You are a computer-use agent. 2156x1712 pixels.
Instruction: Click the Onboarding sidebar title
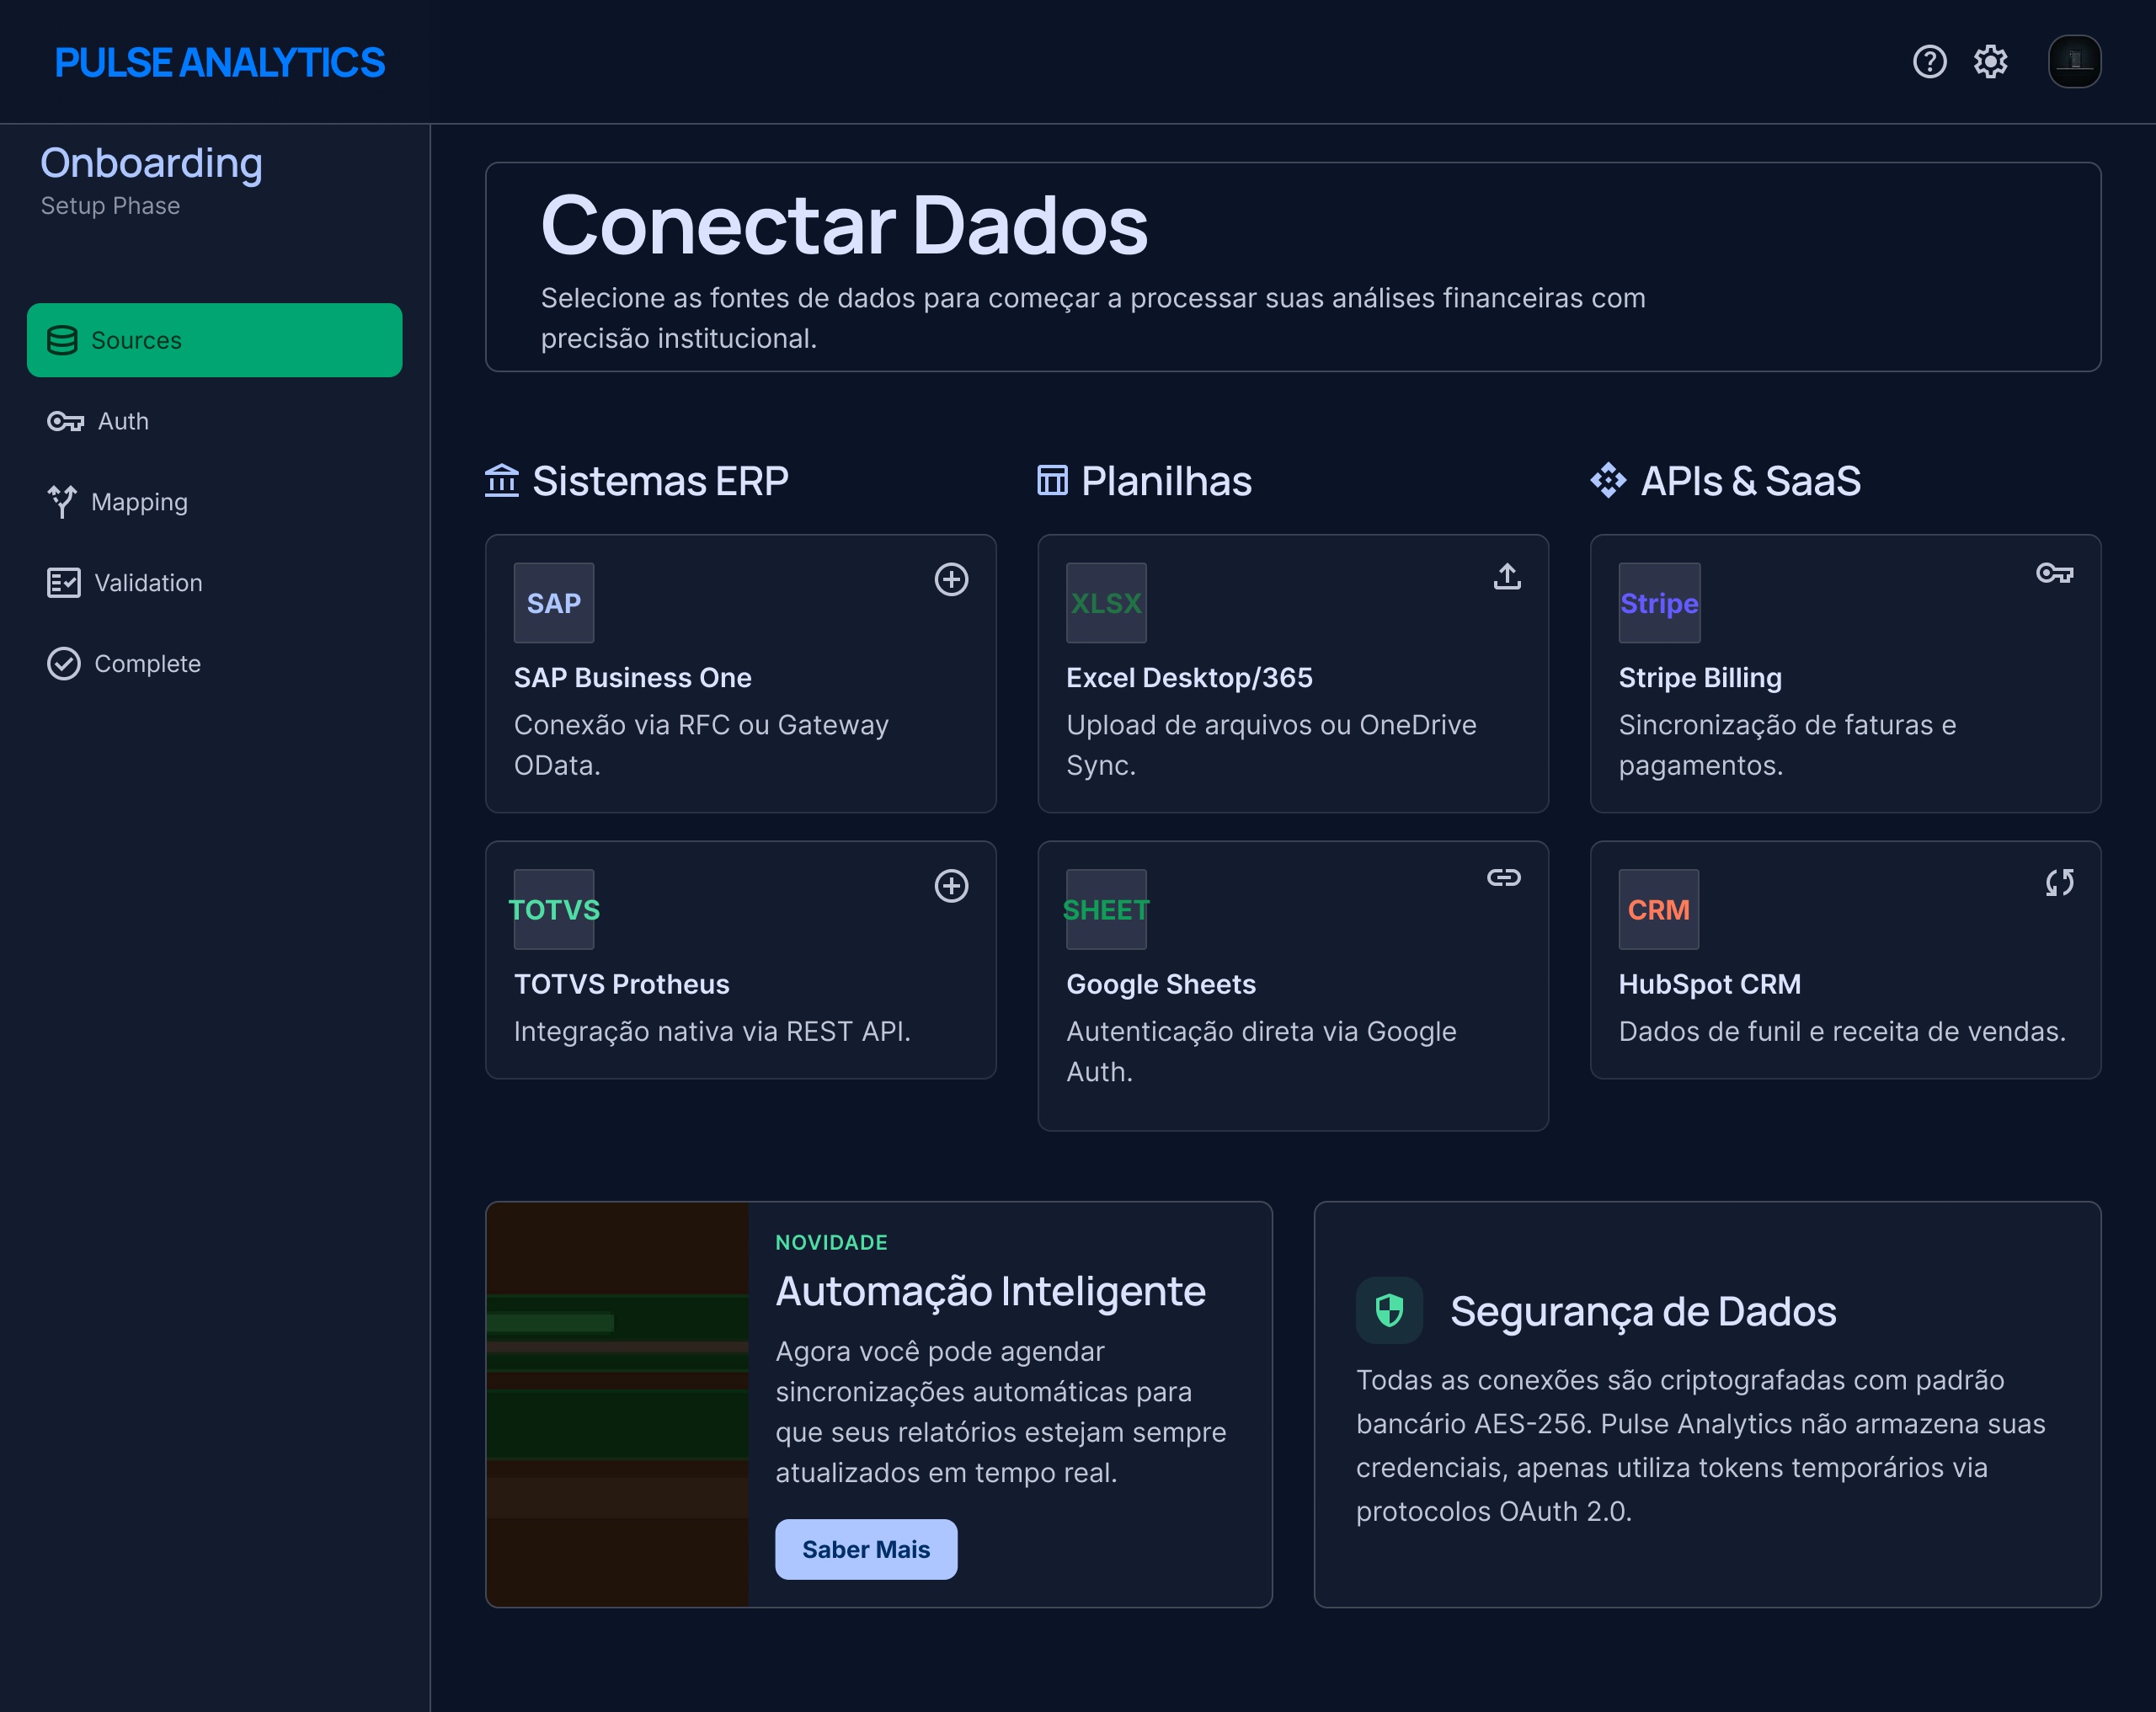[x=151, y=163]
